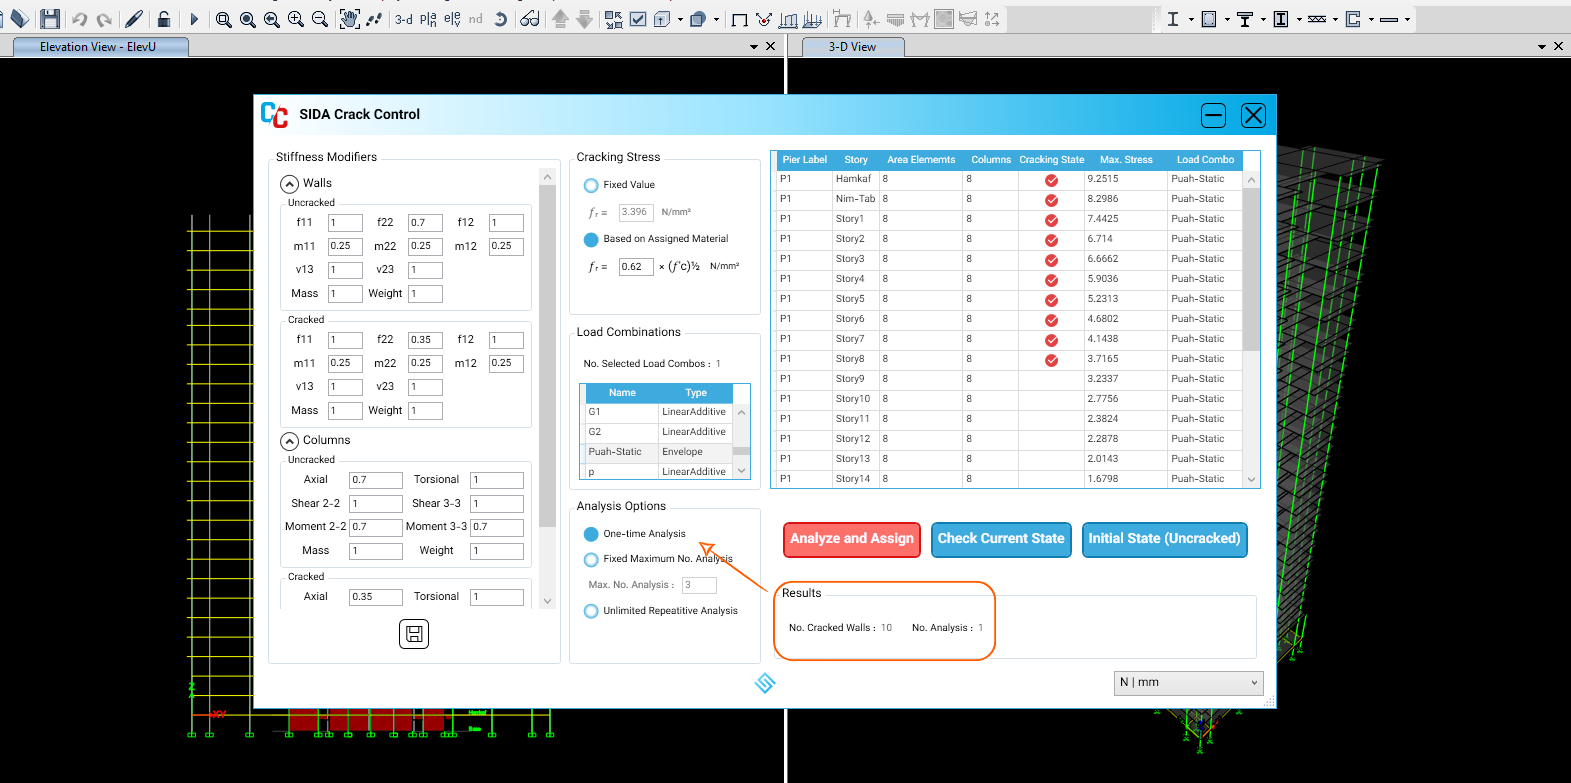The image size is (1571, 783).
Task: Click the Walls Uncracked f22 input field
Action: click(x=425, y=223)
